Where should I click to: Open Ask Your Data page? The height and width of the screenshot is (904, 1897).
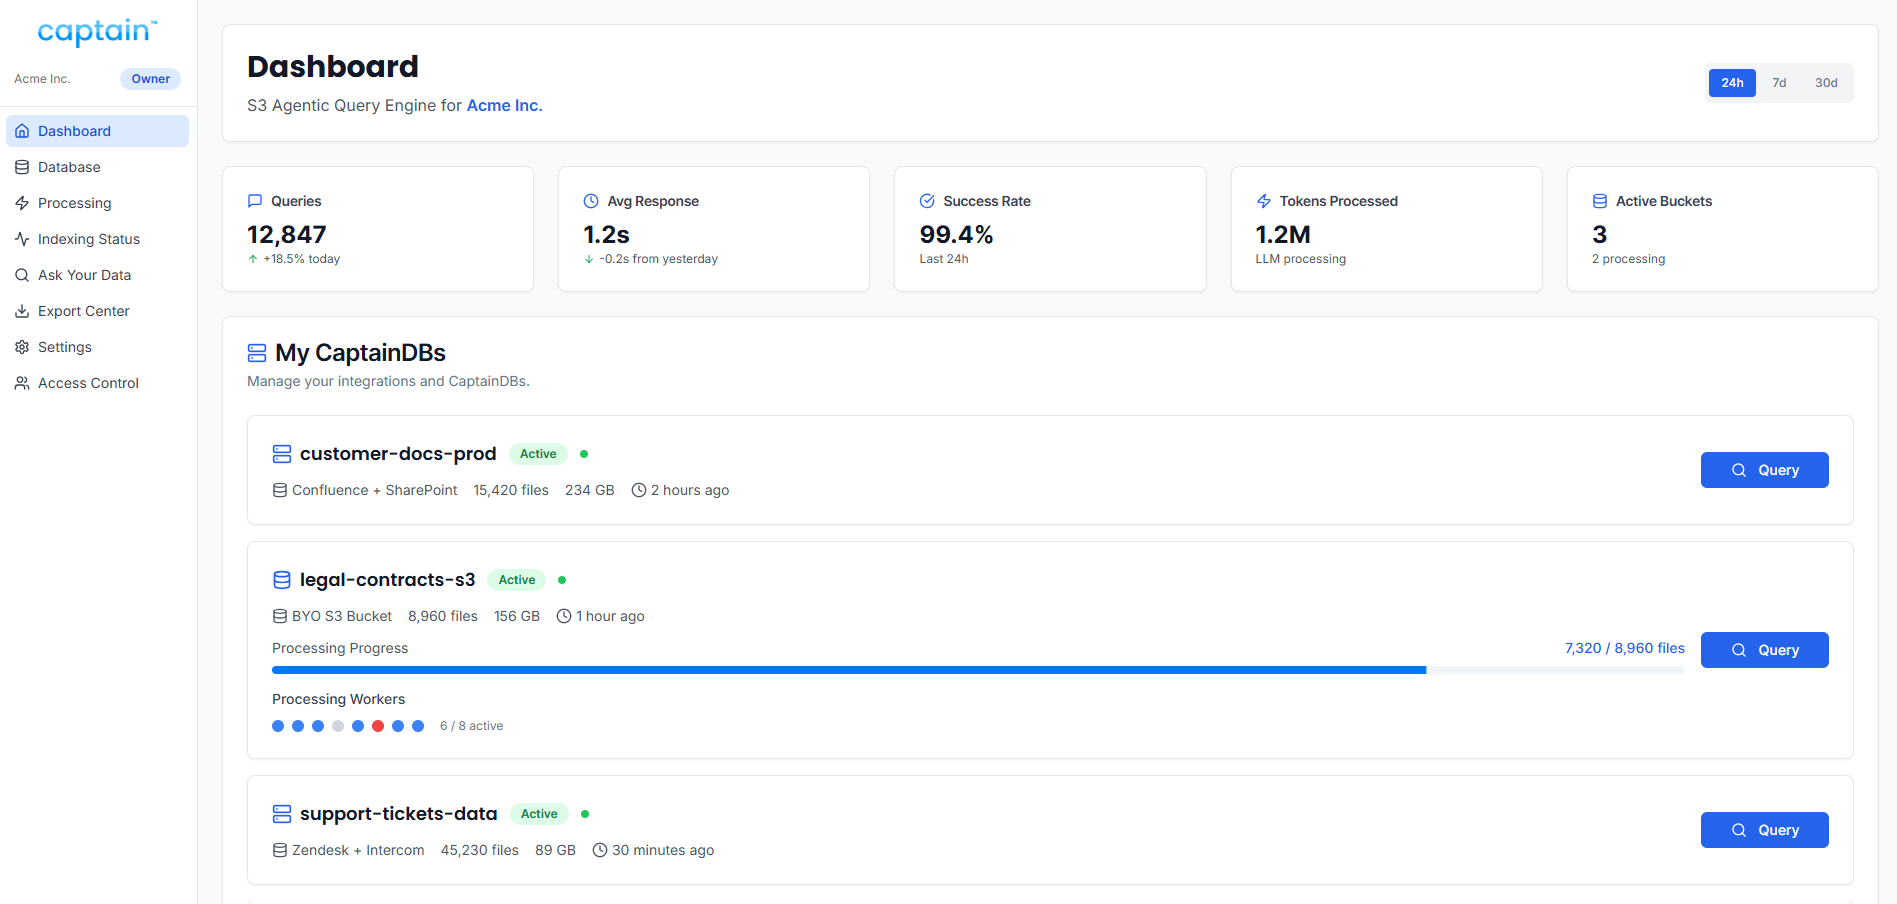[97, 275]
